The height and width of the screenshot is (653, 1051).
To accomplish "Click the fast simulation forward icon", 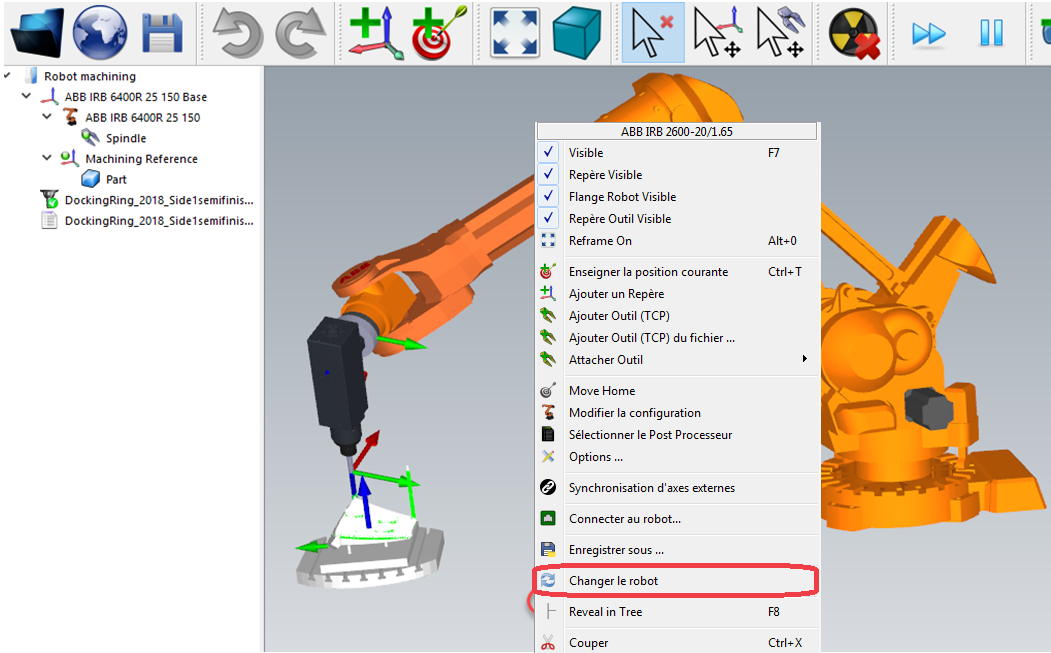I will (x=928, y=33).
